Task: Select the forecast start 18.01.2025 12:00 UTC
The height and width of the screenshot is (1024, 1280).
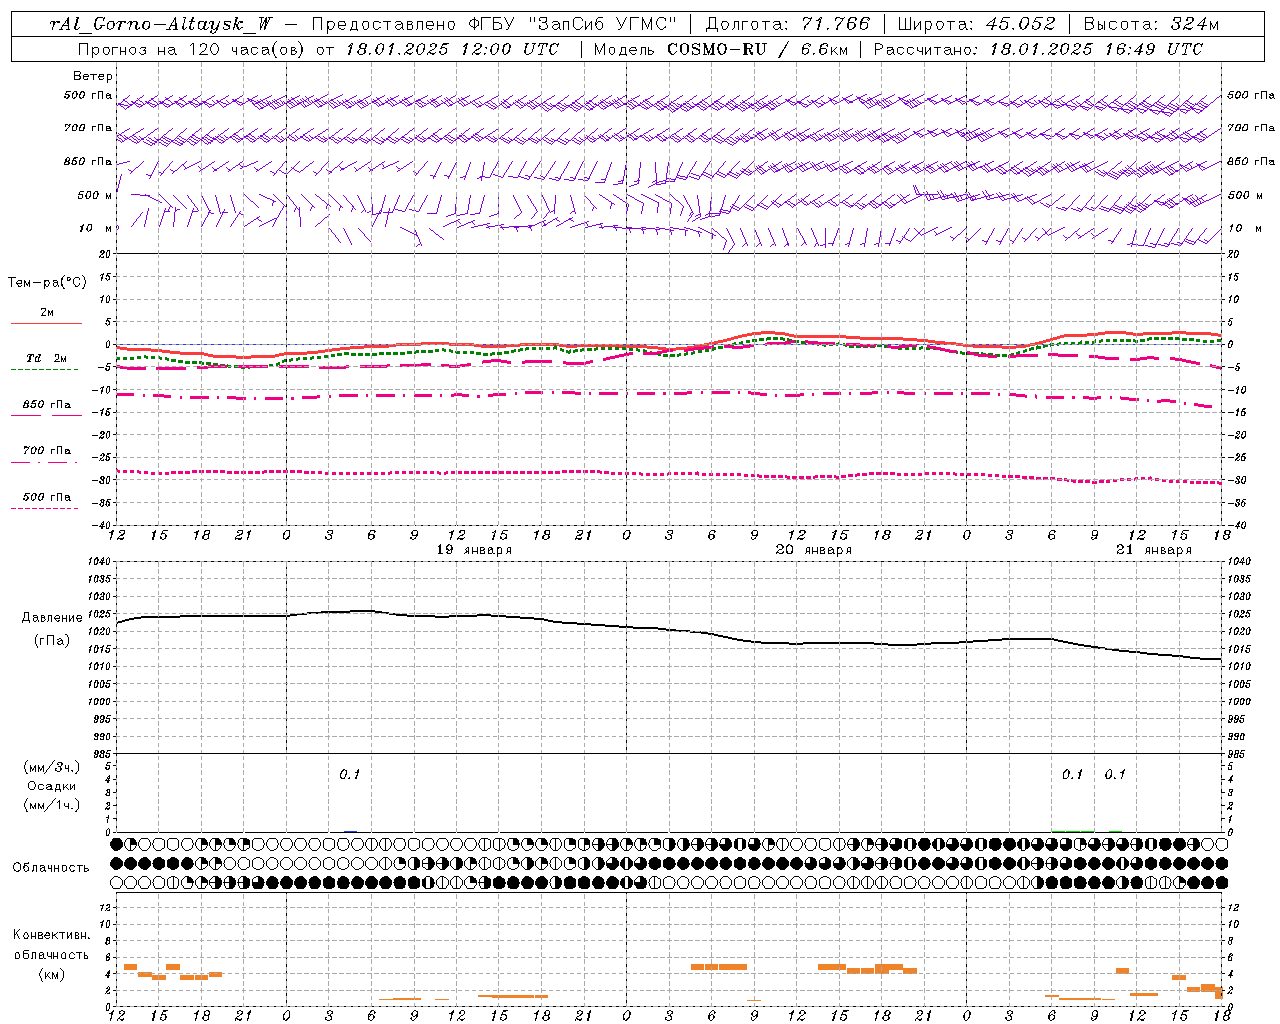Action: [x=452, y=49]
